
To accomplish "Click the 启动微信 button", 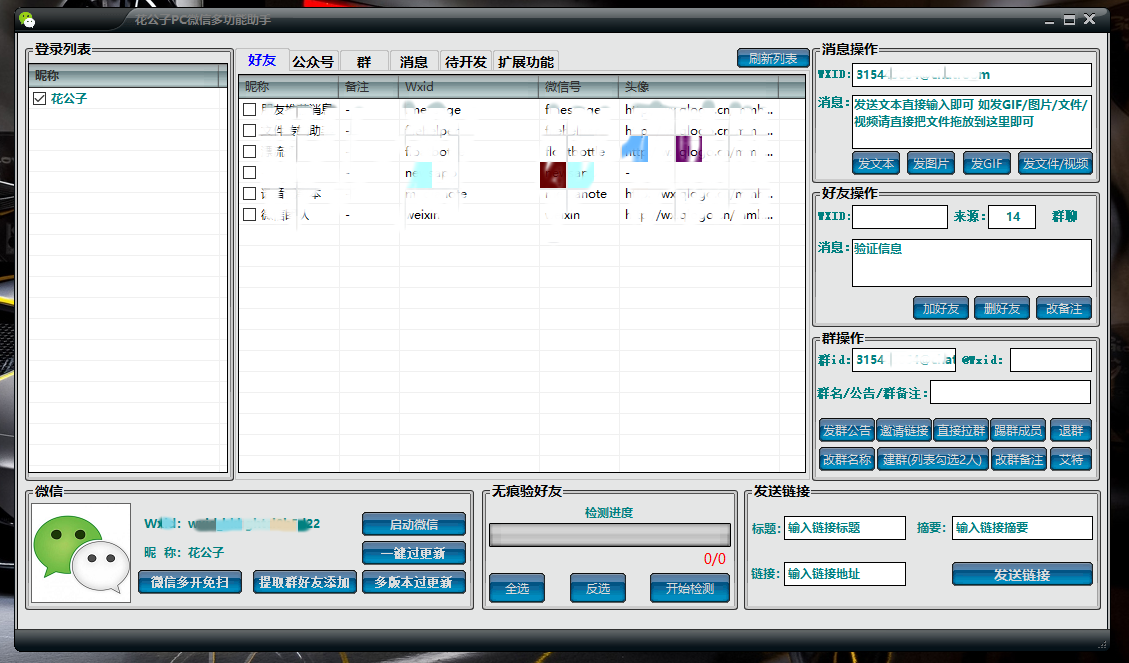I will point(414,524).
